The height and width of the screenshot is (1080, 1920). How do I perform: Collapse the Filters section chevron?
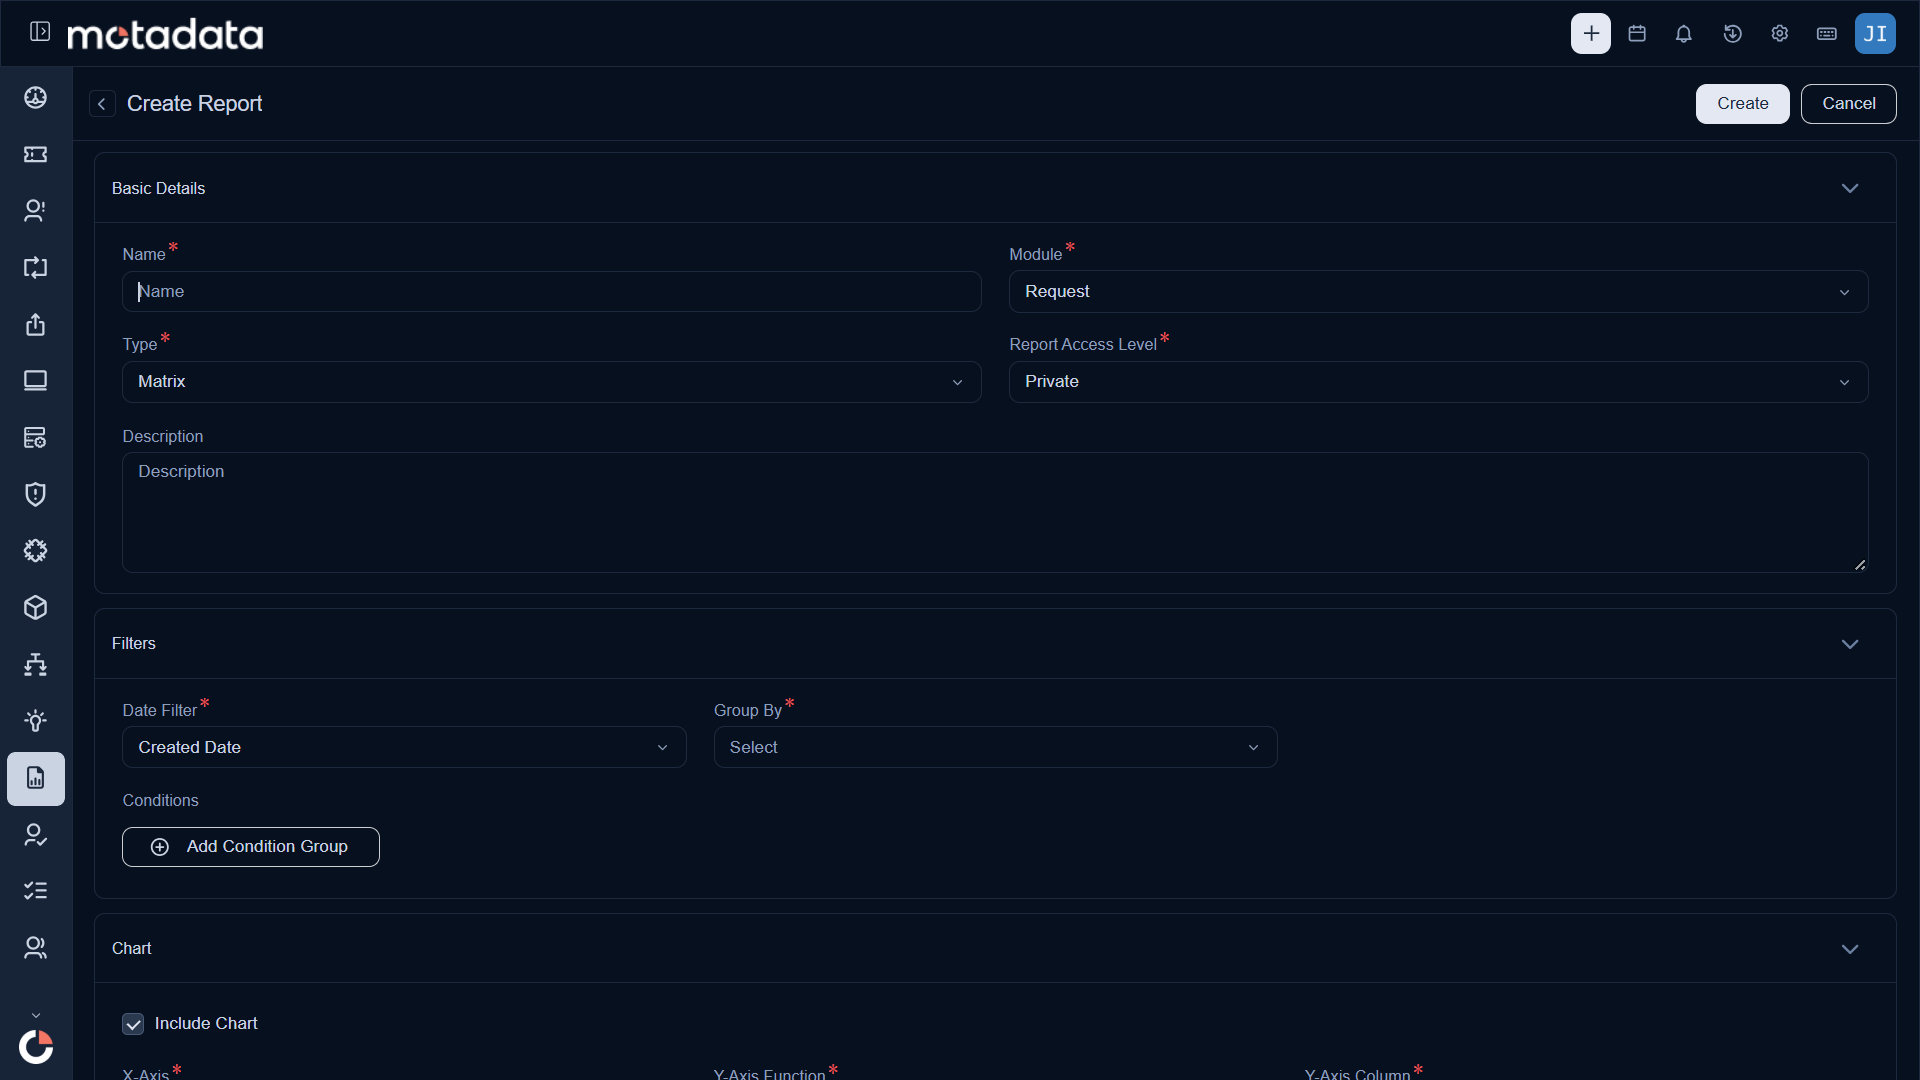pyautogui.click(x=1850, y=644)
